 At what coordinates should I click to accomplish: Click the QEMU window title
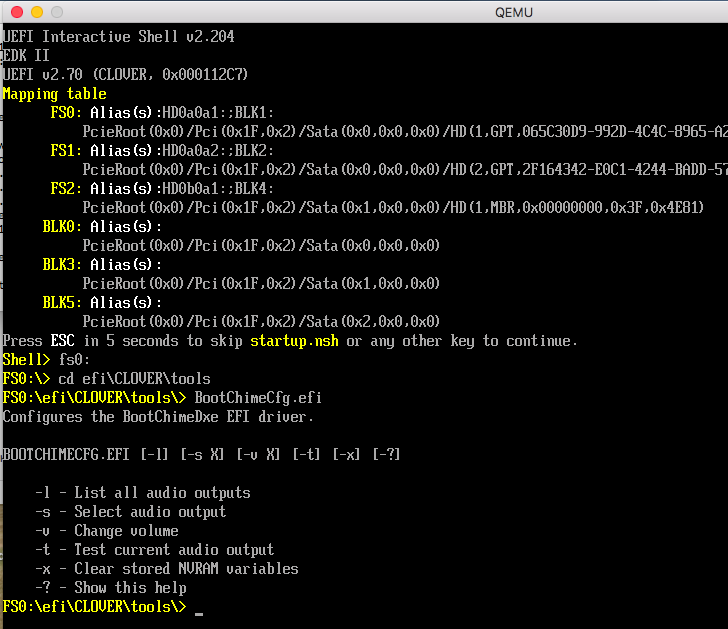[514, 13]
